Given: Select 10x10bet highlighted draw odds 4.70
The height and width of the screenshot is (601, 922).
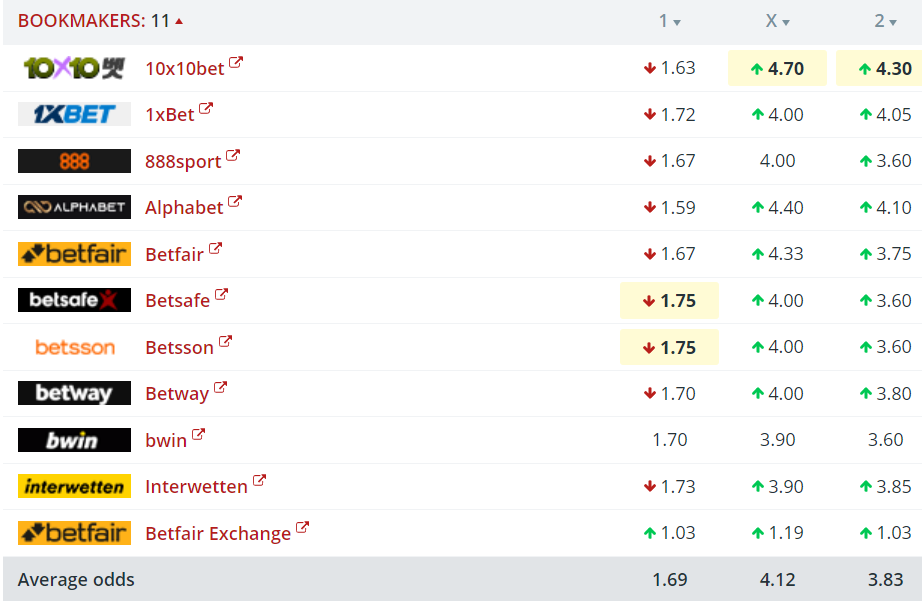Looking at the screenshot, I should pos(777,68).
